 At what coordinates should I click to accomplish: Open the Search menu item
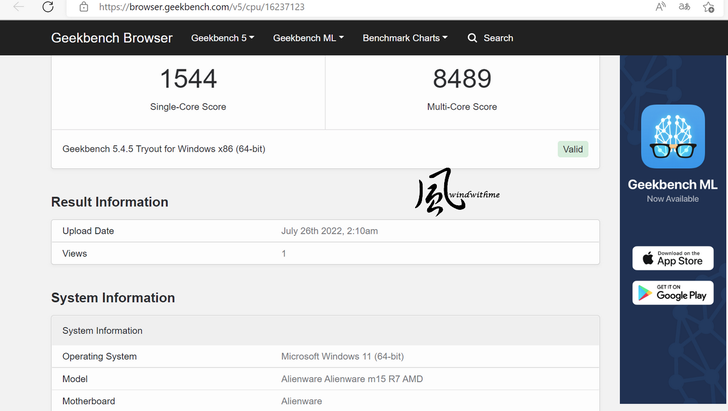[490, 38]
